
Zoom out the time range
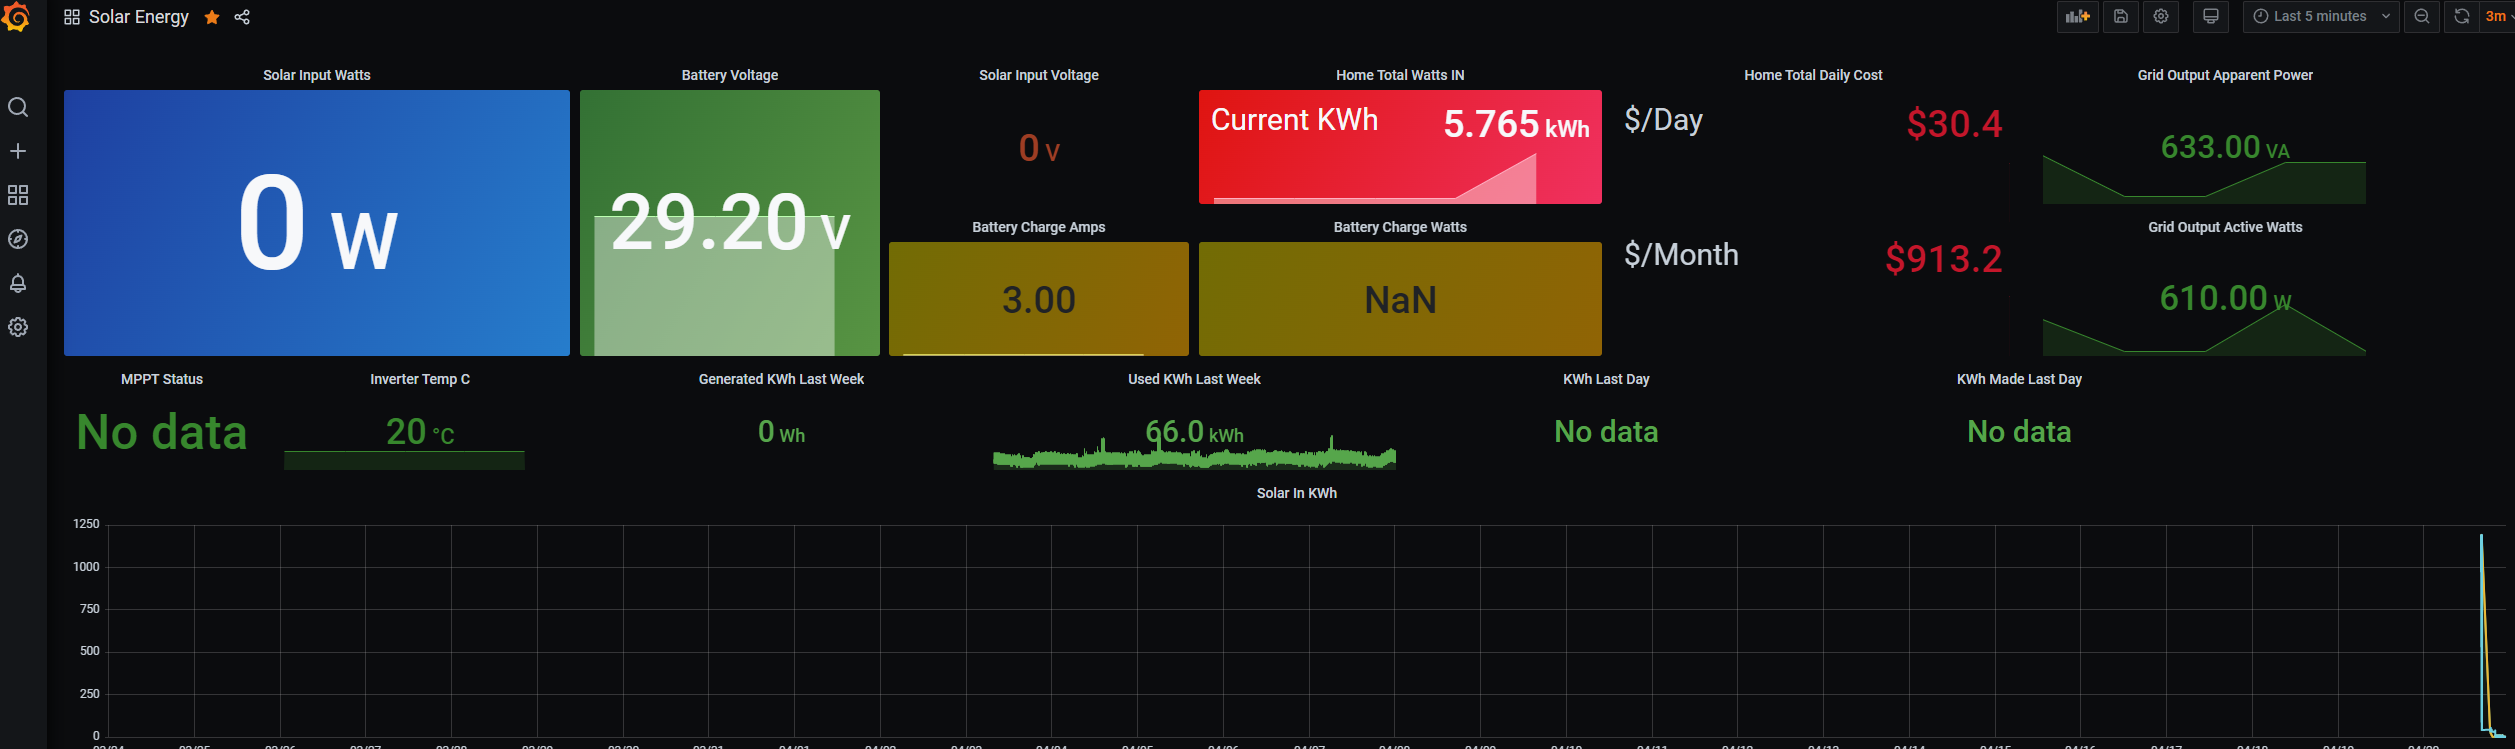[x=2421, y=16]
